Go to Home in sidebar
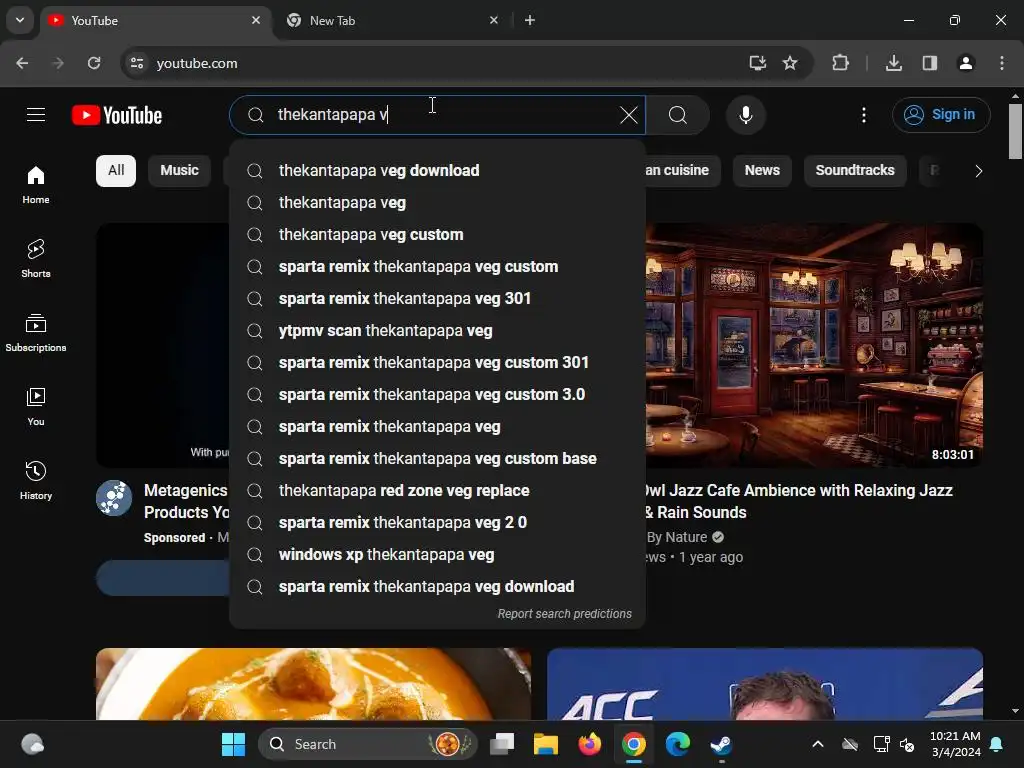The image size is (1024, 768). click(36, 185)
